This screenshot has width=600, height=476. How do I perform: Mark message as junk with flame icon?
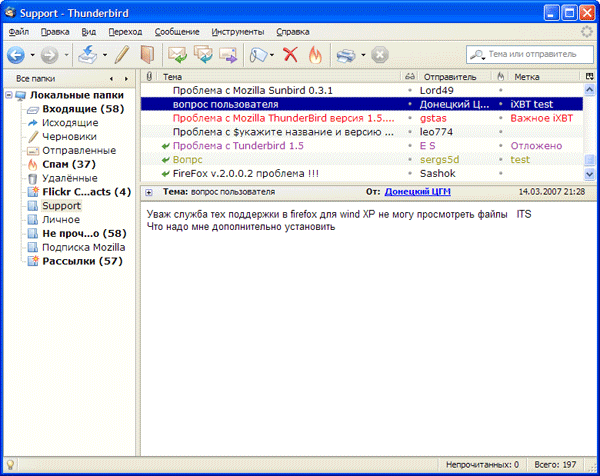(315, 54)
